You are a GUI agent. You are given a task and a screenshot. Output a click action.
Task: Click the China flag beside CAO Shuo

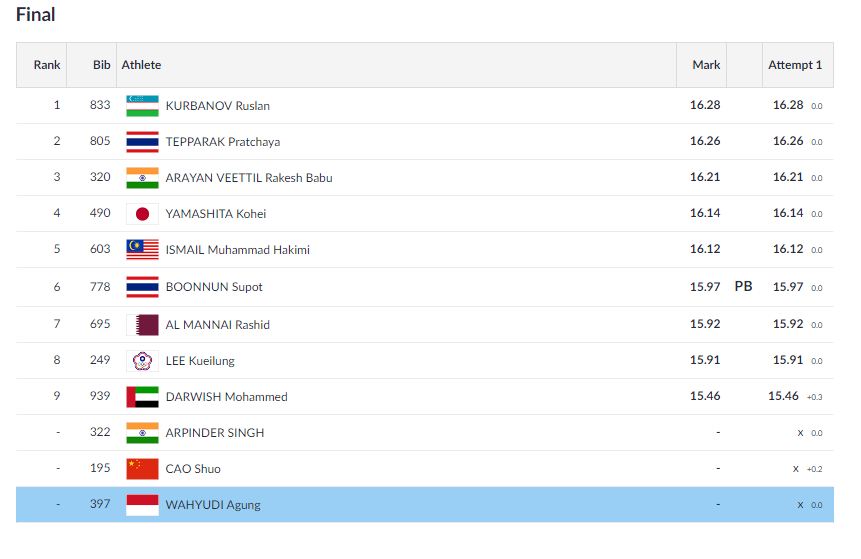pos(142,469)
